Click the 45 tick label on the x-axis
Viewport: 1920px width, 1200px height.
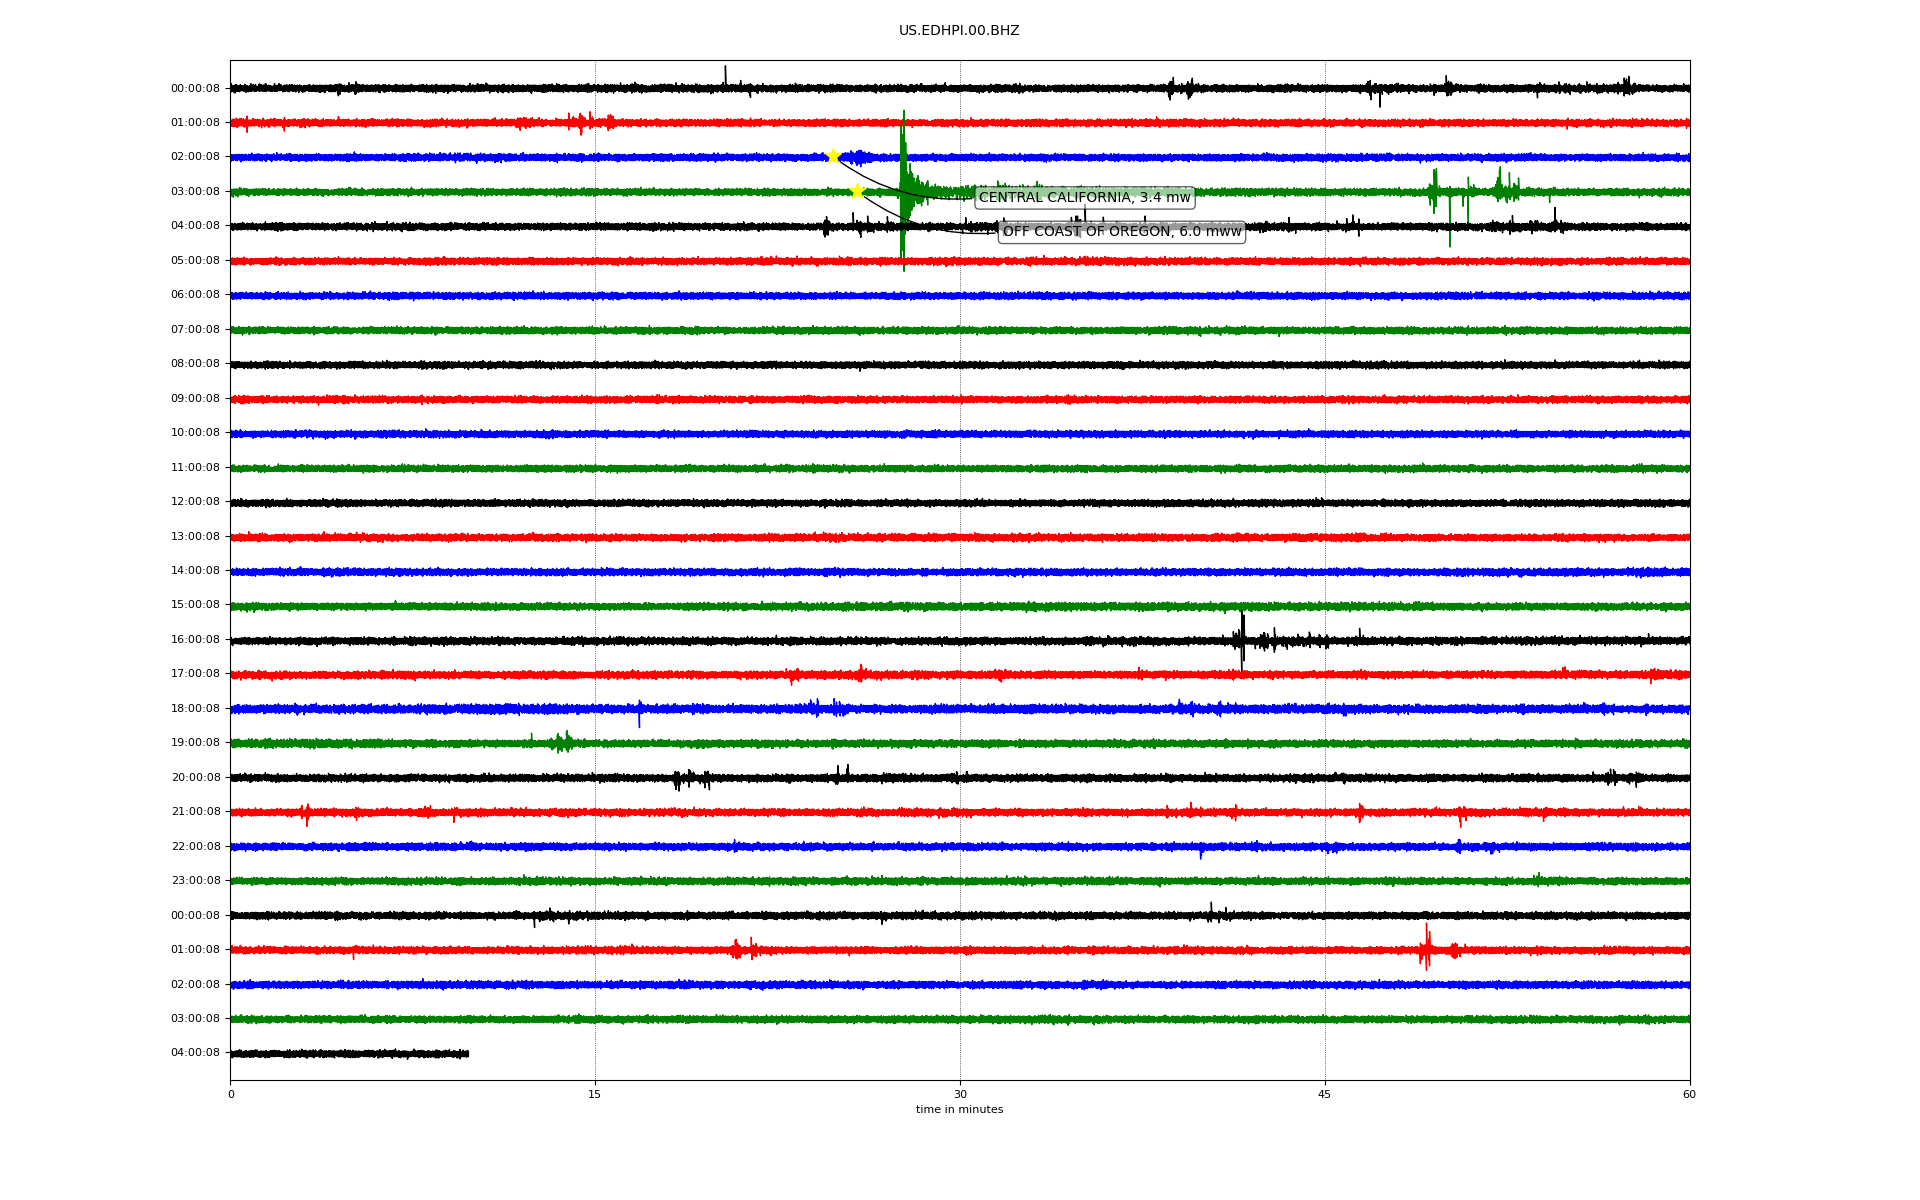tap(1325, 1094)
